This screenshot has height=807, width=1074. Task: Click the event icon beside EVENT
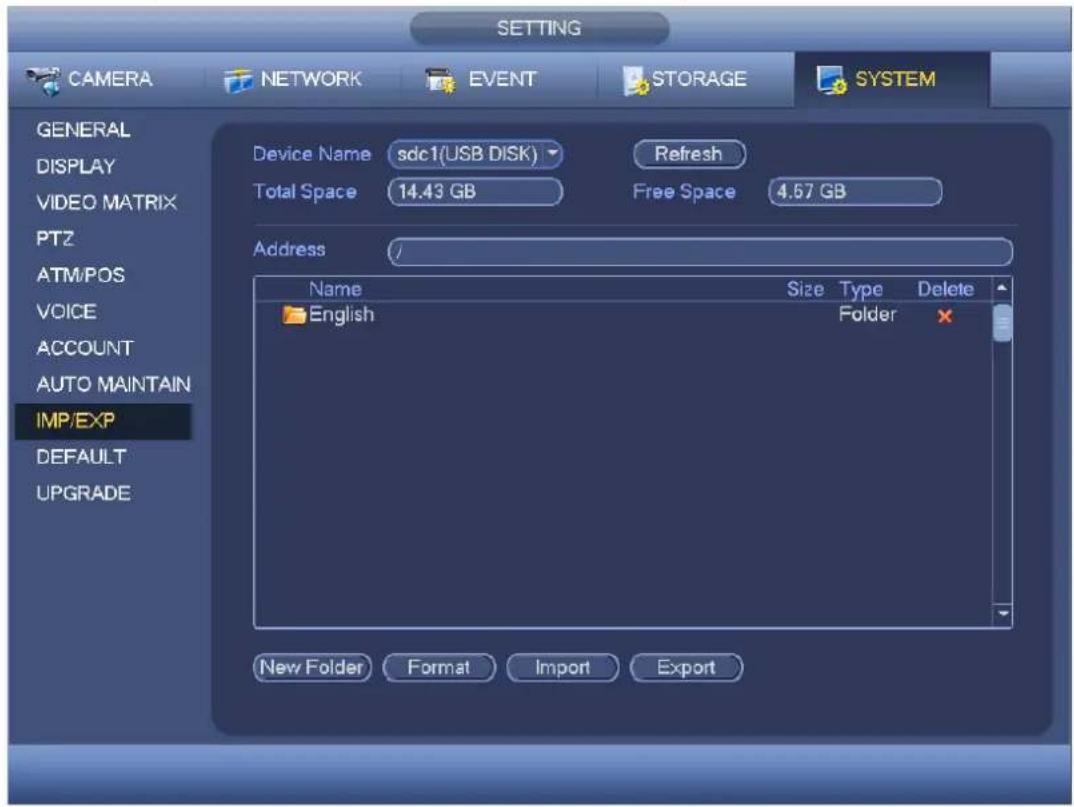pos(439,81)
